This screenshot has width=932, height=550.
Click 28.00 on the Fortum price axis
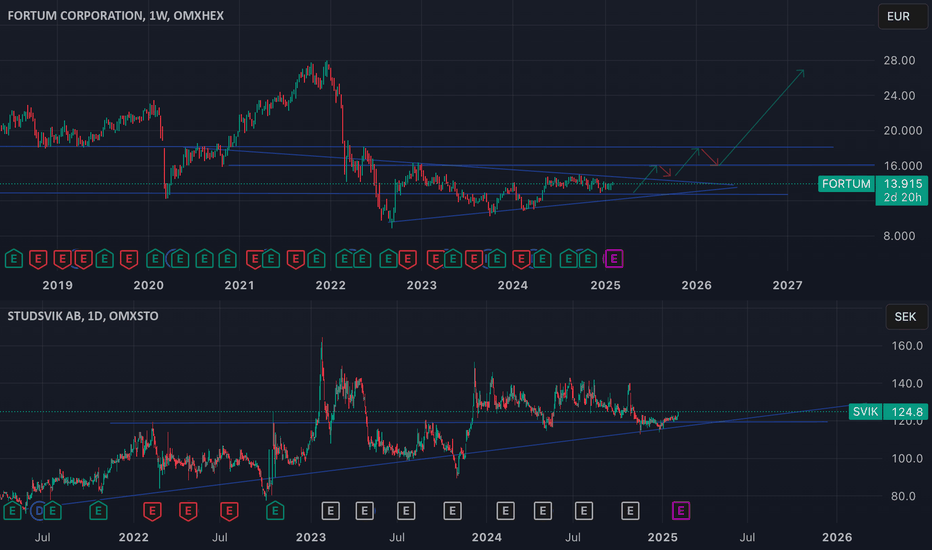coord(899,60)
